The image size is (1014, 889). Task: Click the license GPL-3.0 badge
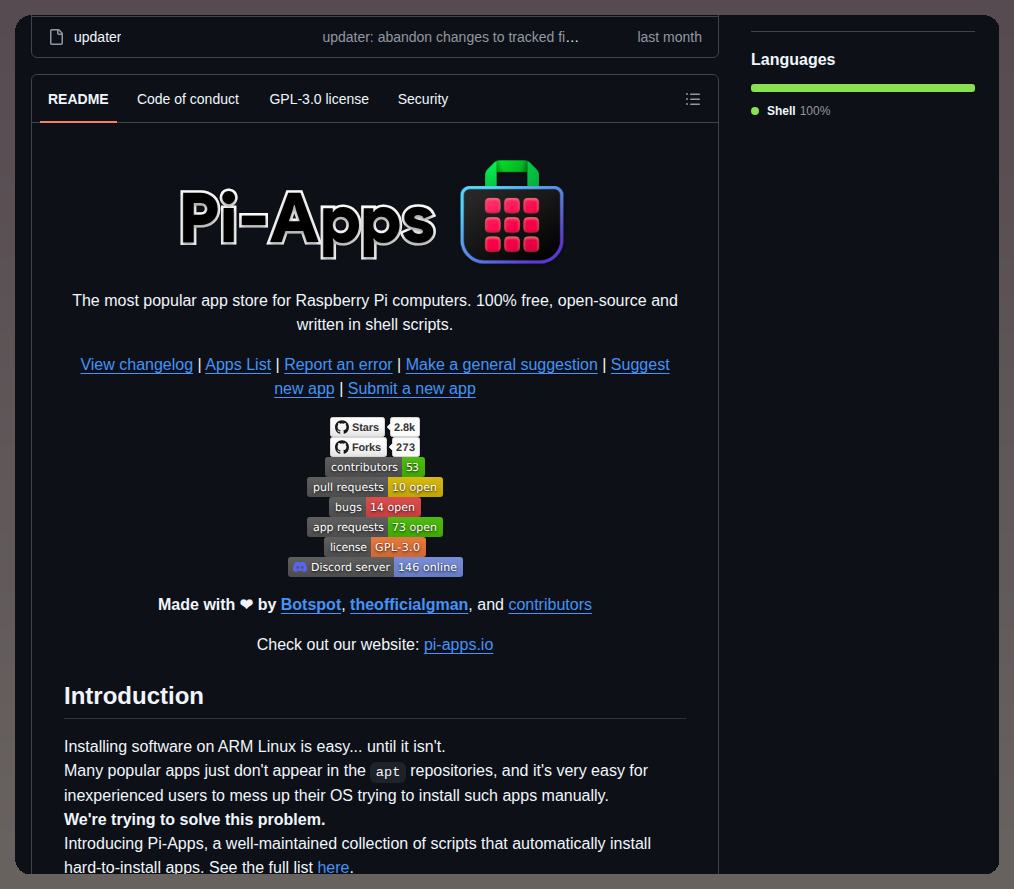375,547
